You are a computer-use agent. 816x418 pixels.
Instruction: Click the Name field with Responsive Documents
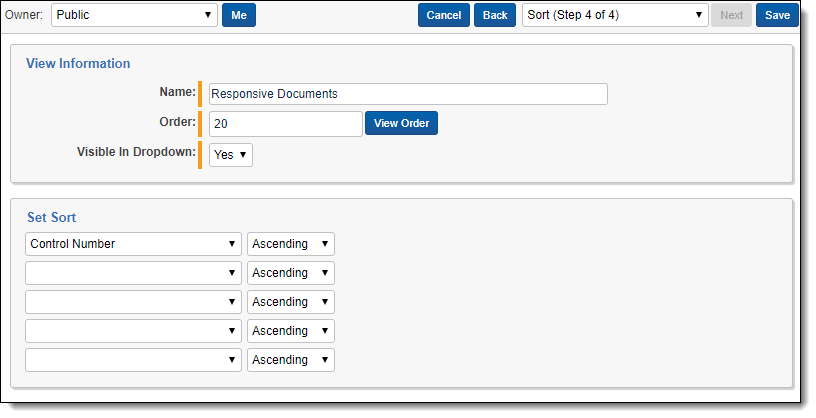[x=408, y=94]
